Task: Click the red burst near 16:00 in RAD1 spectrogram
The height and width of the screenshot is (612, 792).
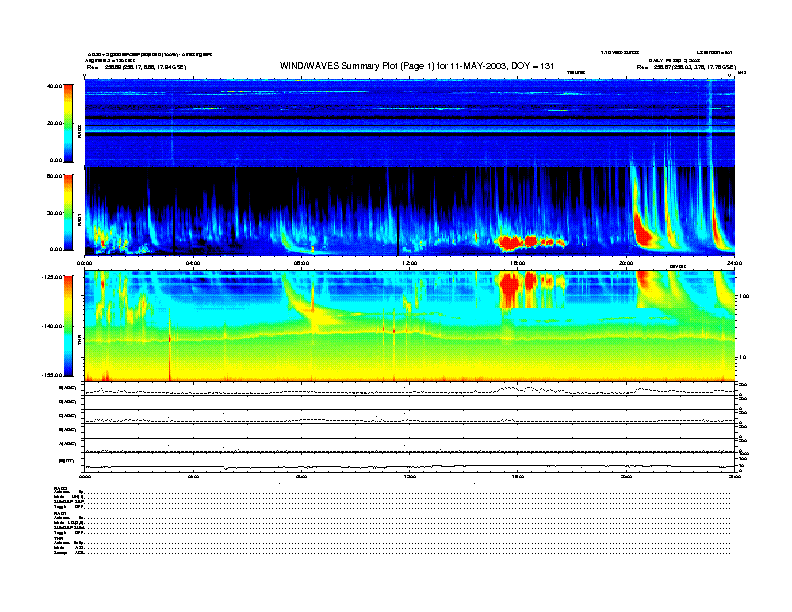Action: coord(530,242)
